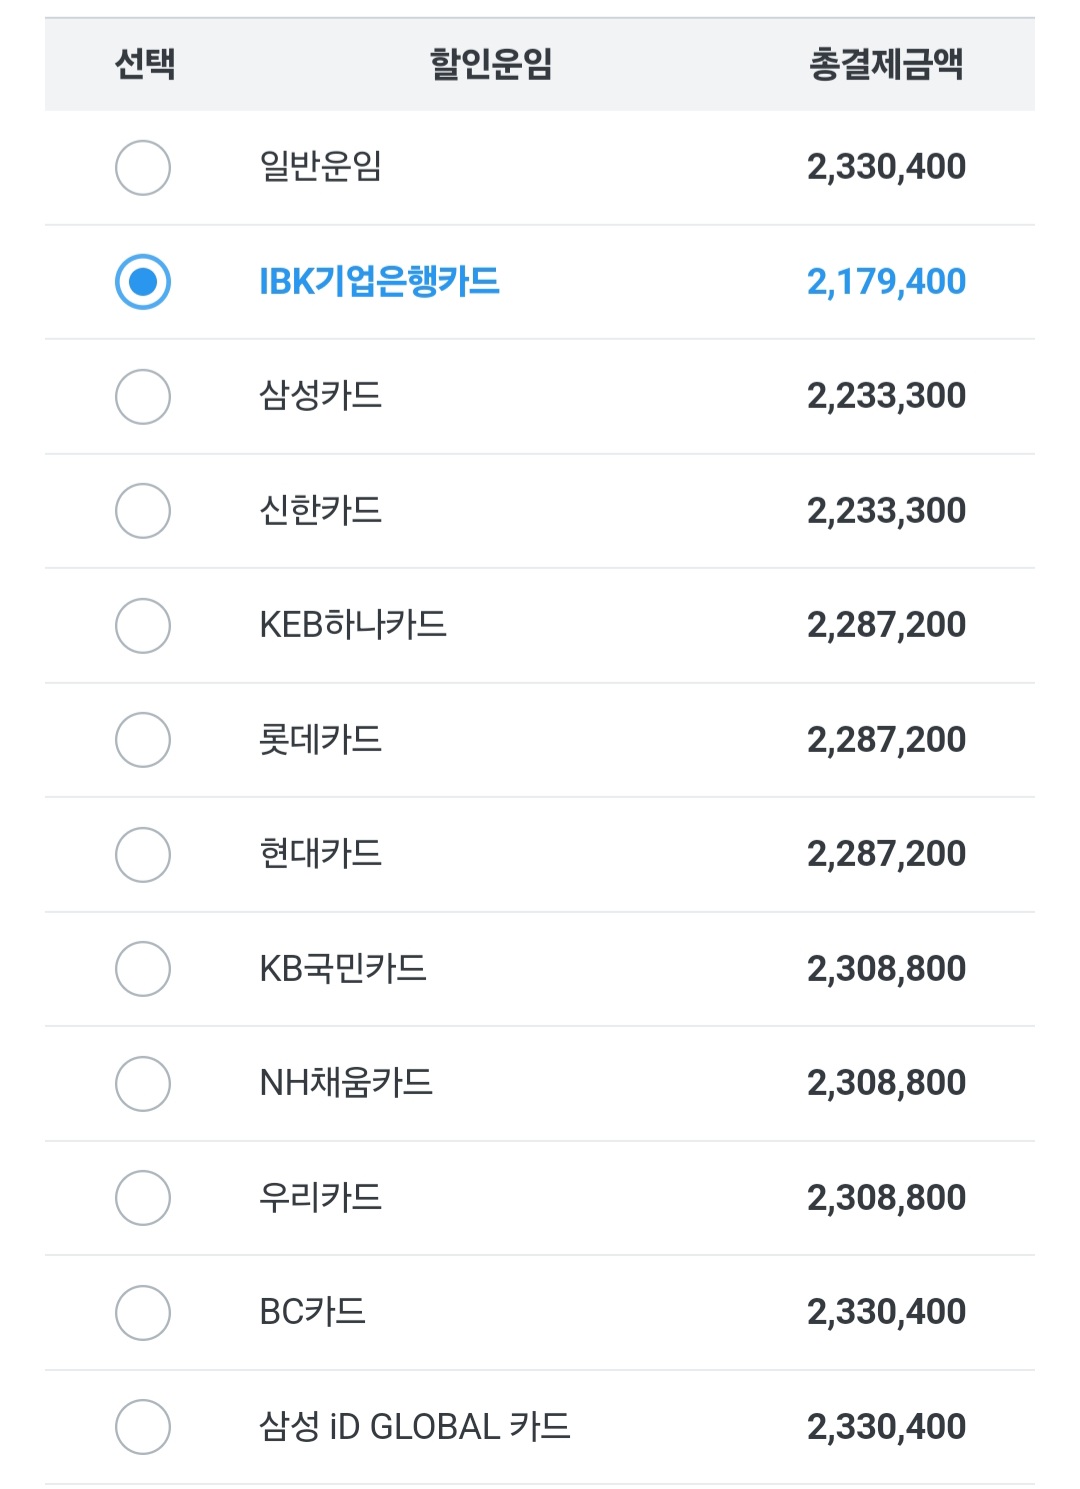Choose the 삼성카드 radio option
Screen dimensions: 1080x1489
[143, 396]
